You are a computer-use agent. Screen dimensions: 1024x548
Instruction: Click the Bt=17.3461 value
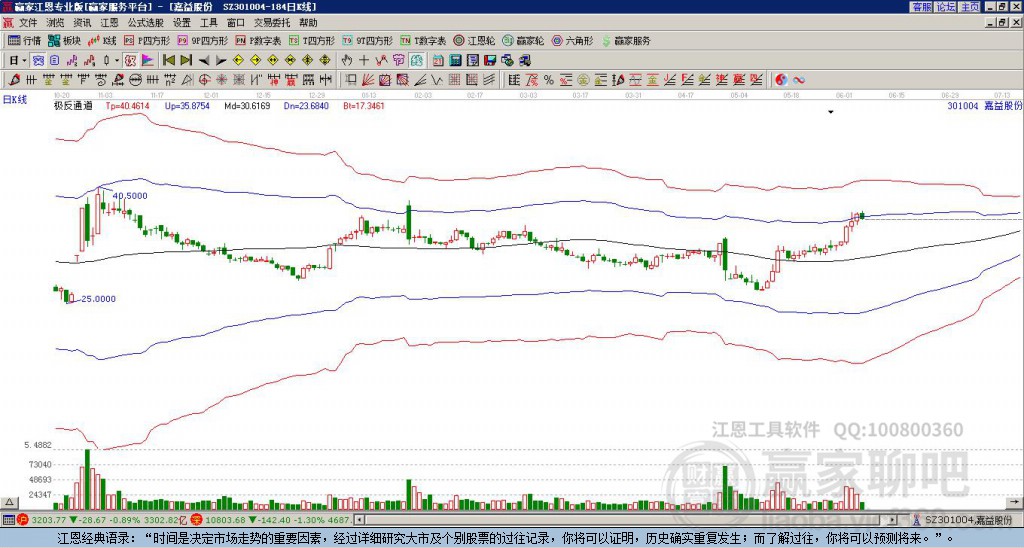(364, 105)
